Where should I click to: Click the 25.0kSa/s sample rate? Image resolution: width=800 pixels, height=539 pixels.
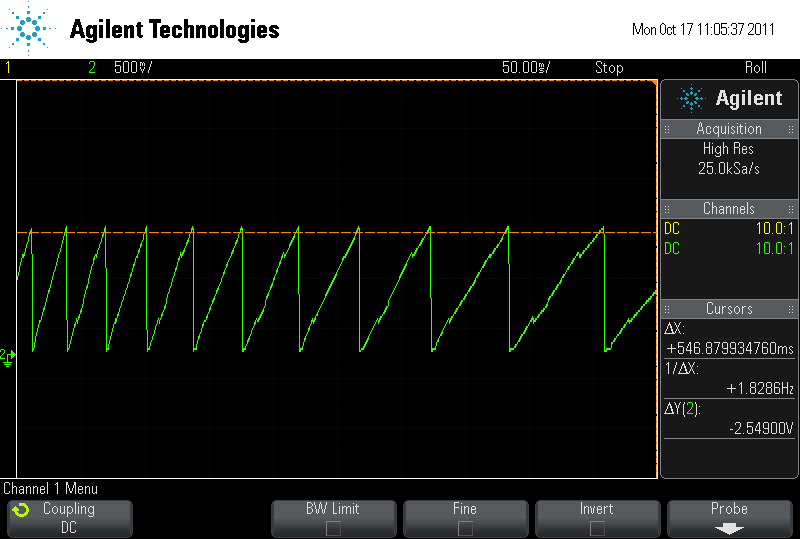tap(729, 168)
